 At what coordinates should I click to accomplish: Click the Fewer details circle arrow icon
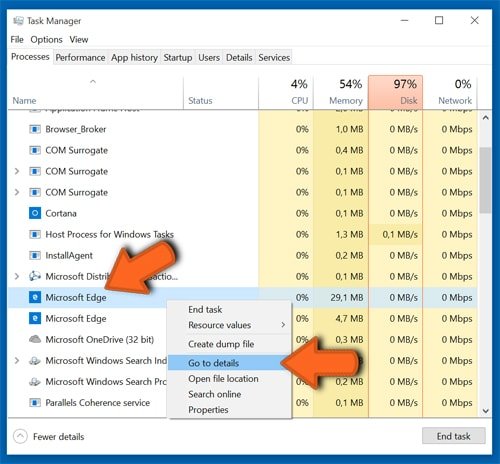[20, 436]
